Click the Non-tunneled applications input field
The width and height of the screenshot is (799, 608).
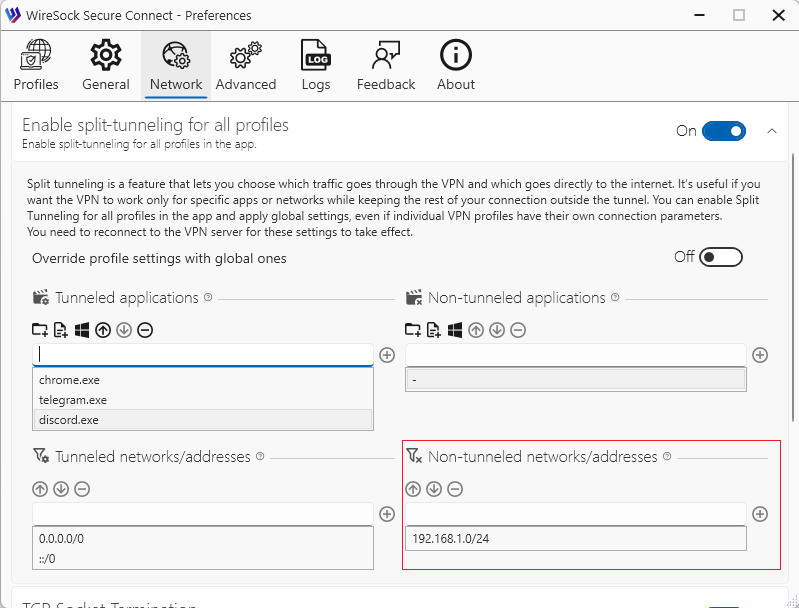pos(575,355)
